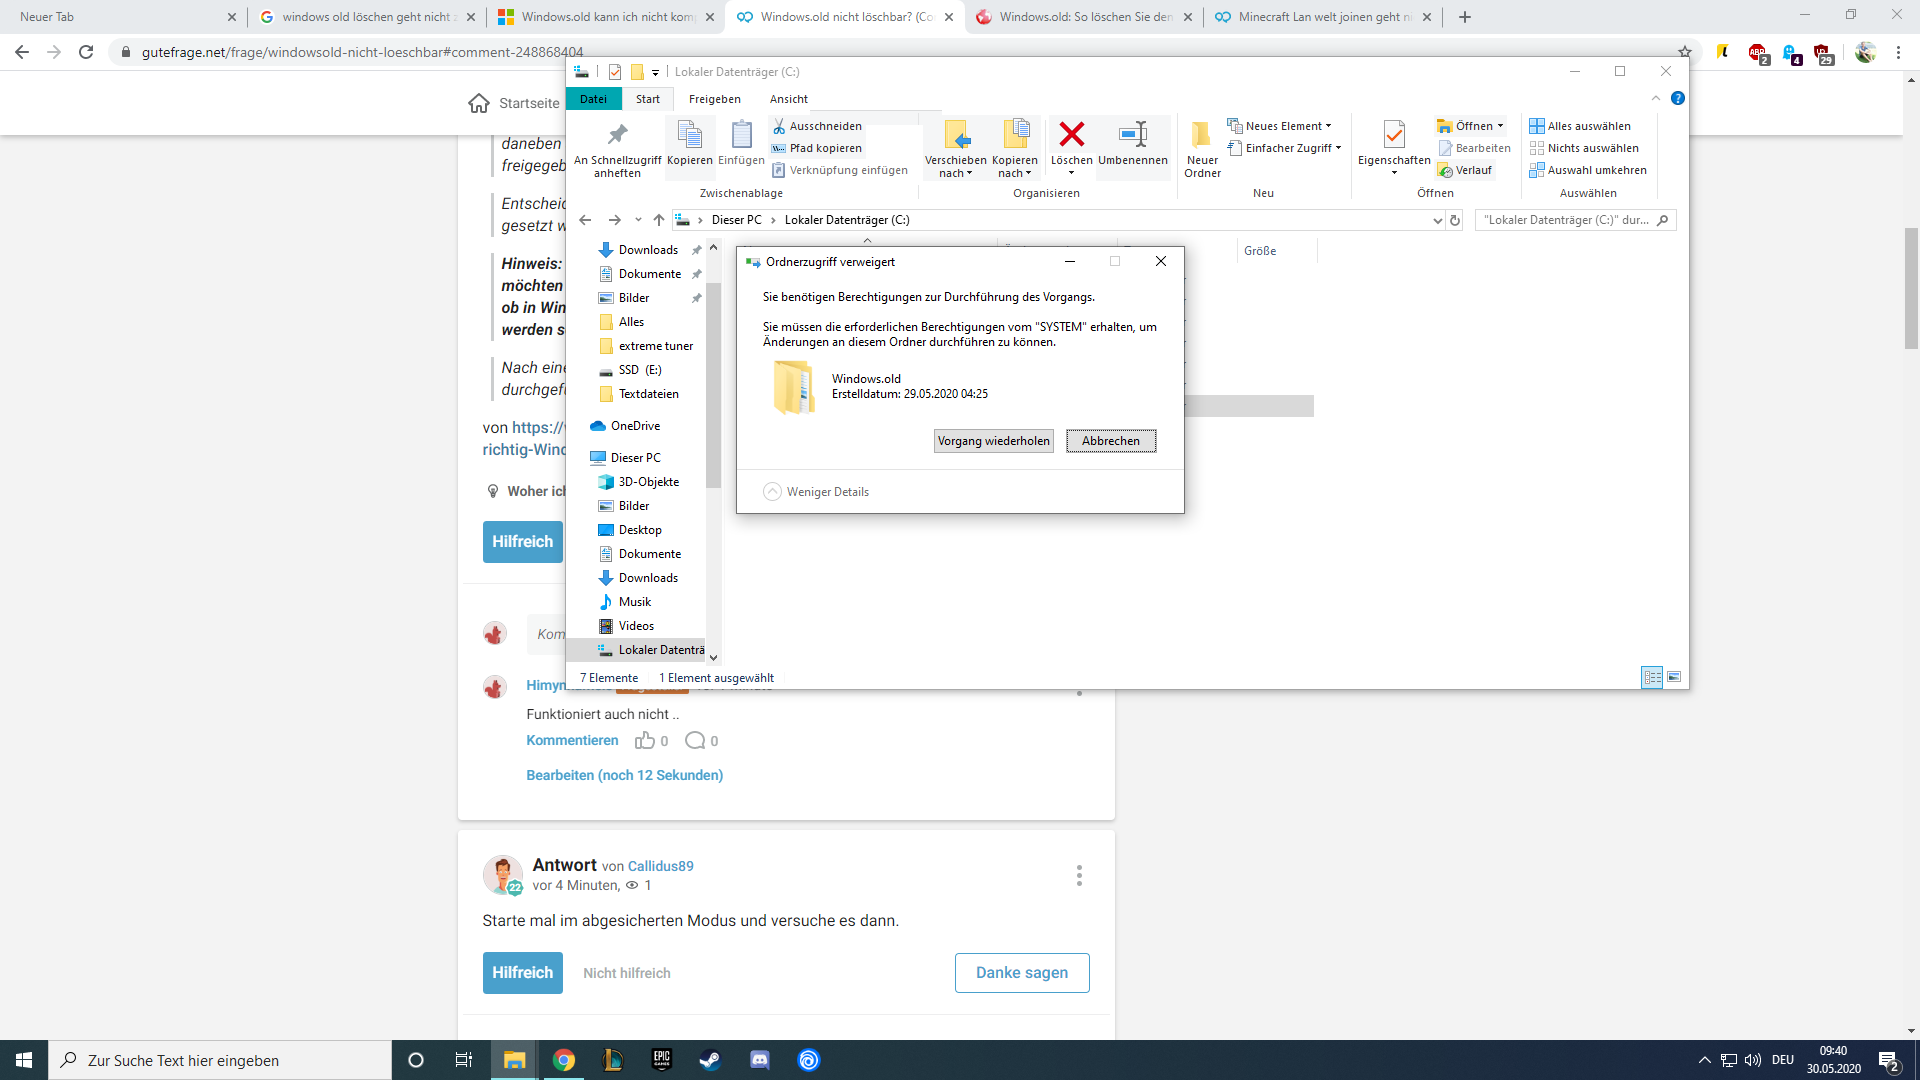Viewport: 1920px width, 1080px height.
Task: Bookmark page with star icon in Chrome
Action: (x=1685, y=52)
